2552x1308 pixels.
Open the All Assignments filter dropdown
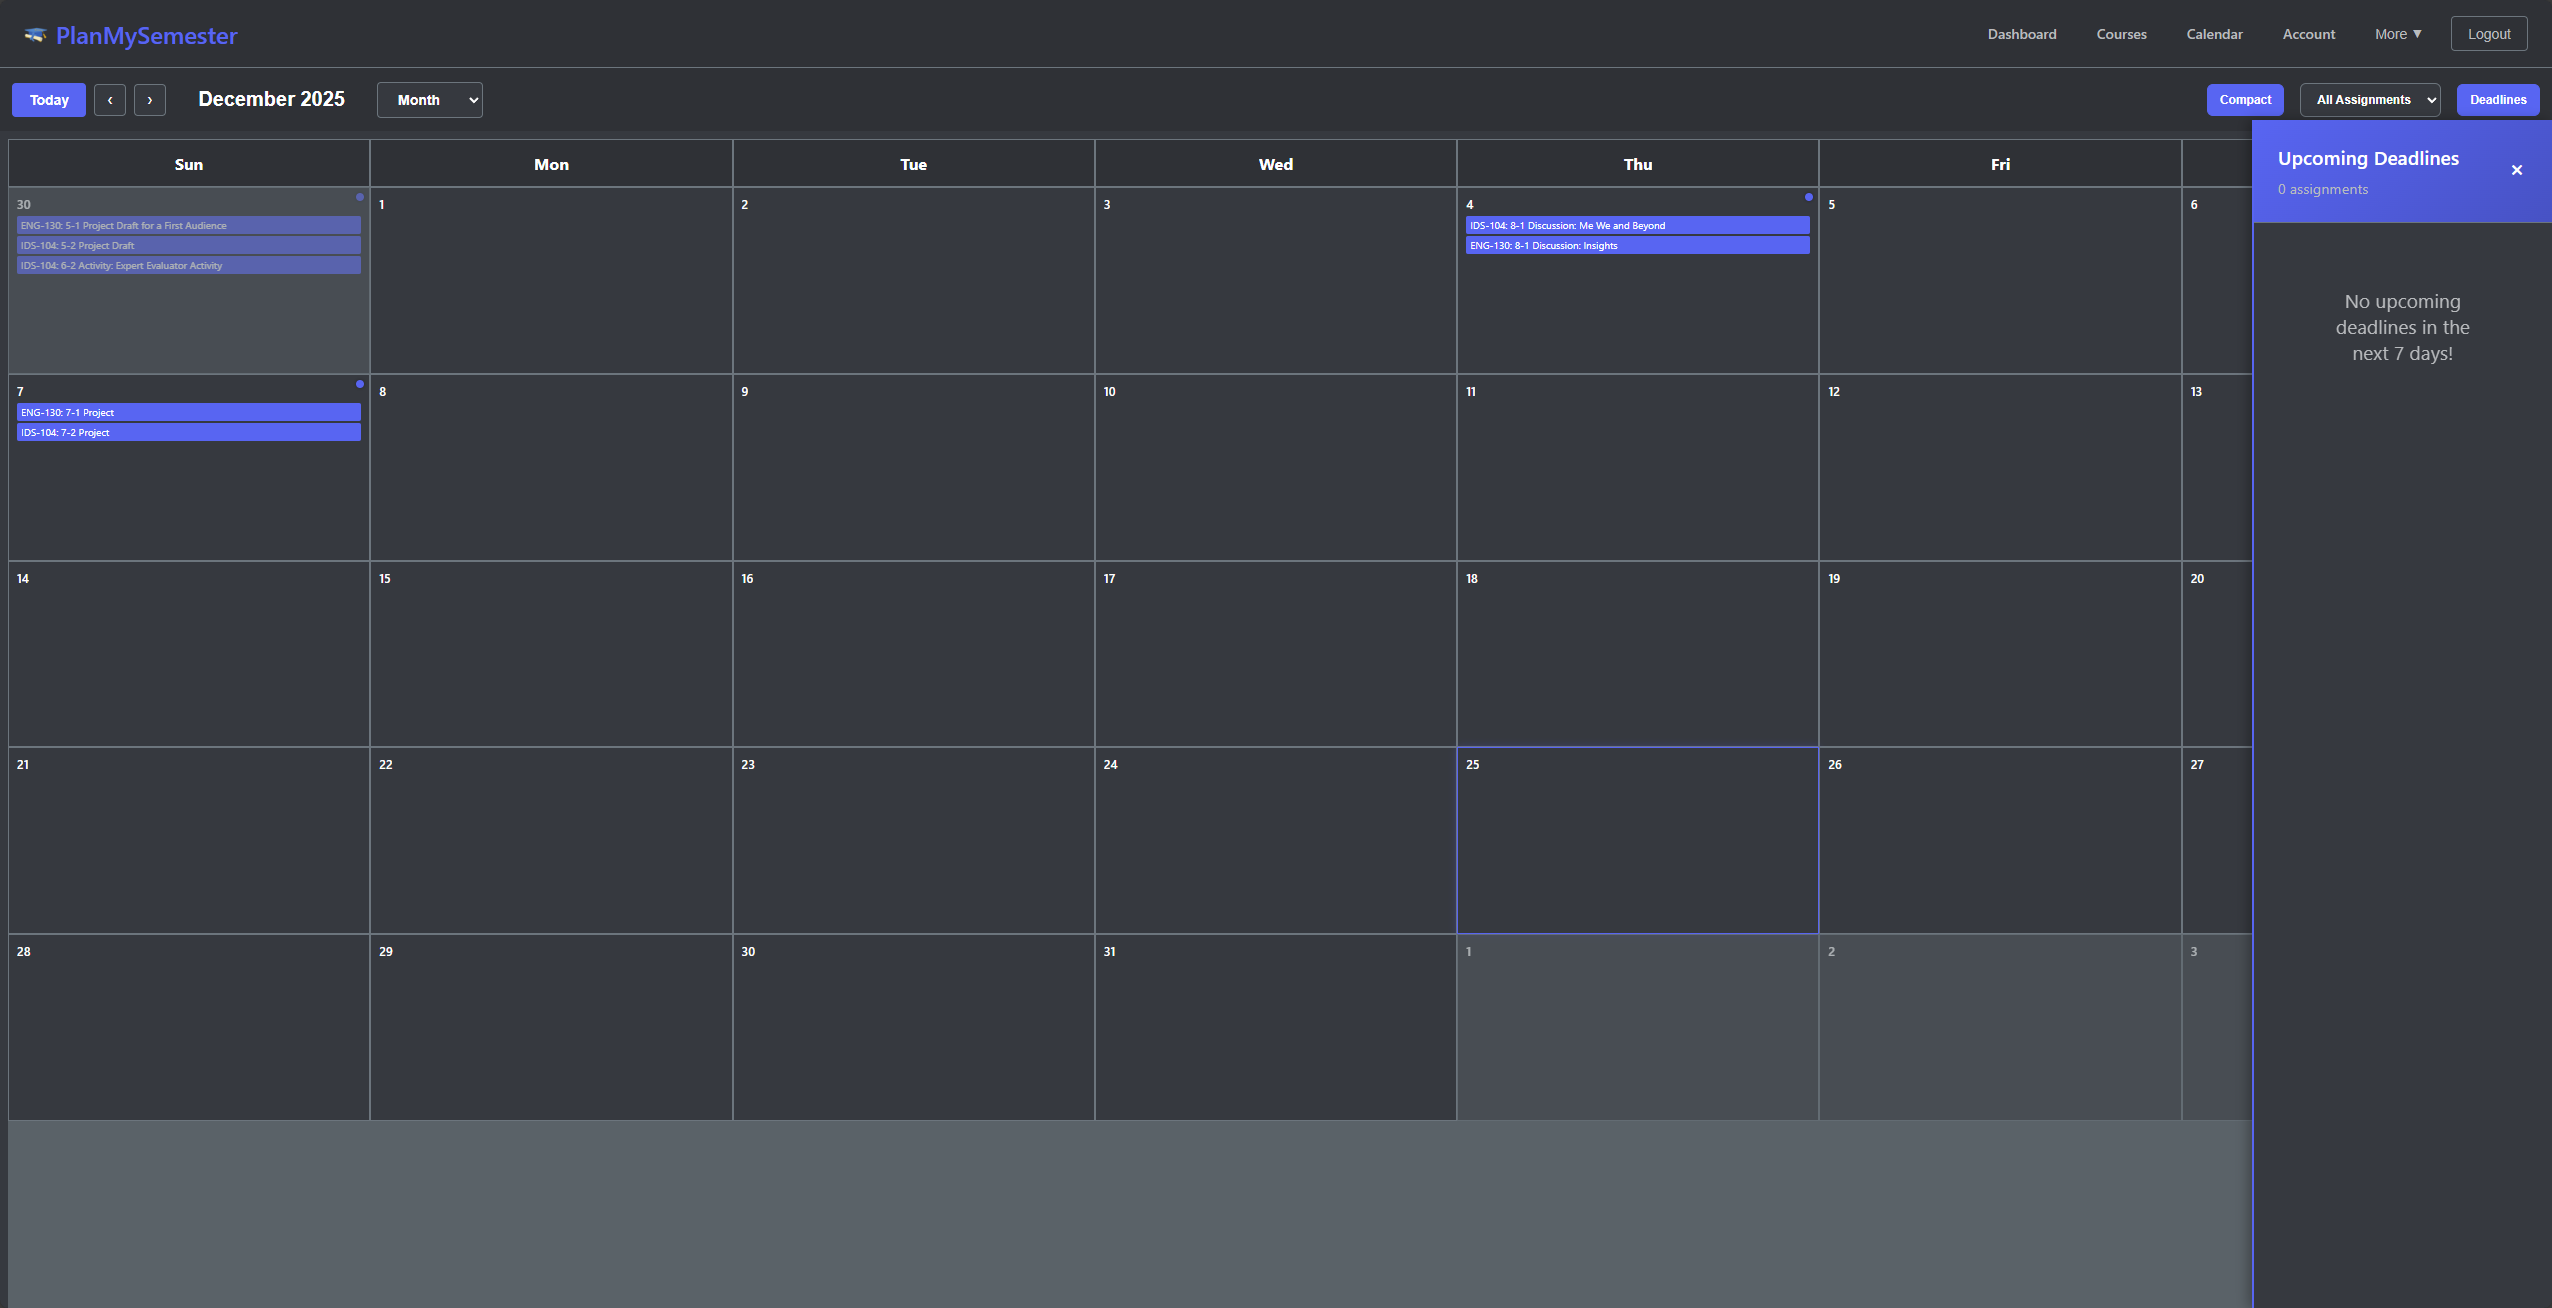[2369, 99]
